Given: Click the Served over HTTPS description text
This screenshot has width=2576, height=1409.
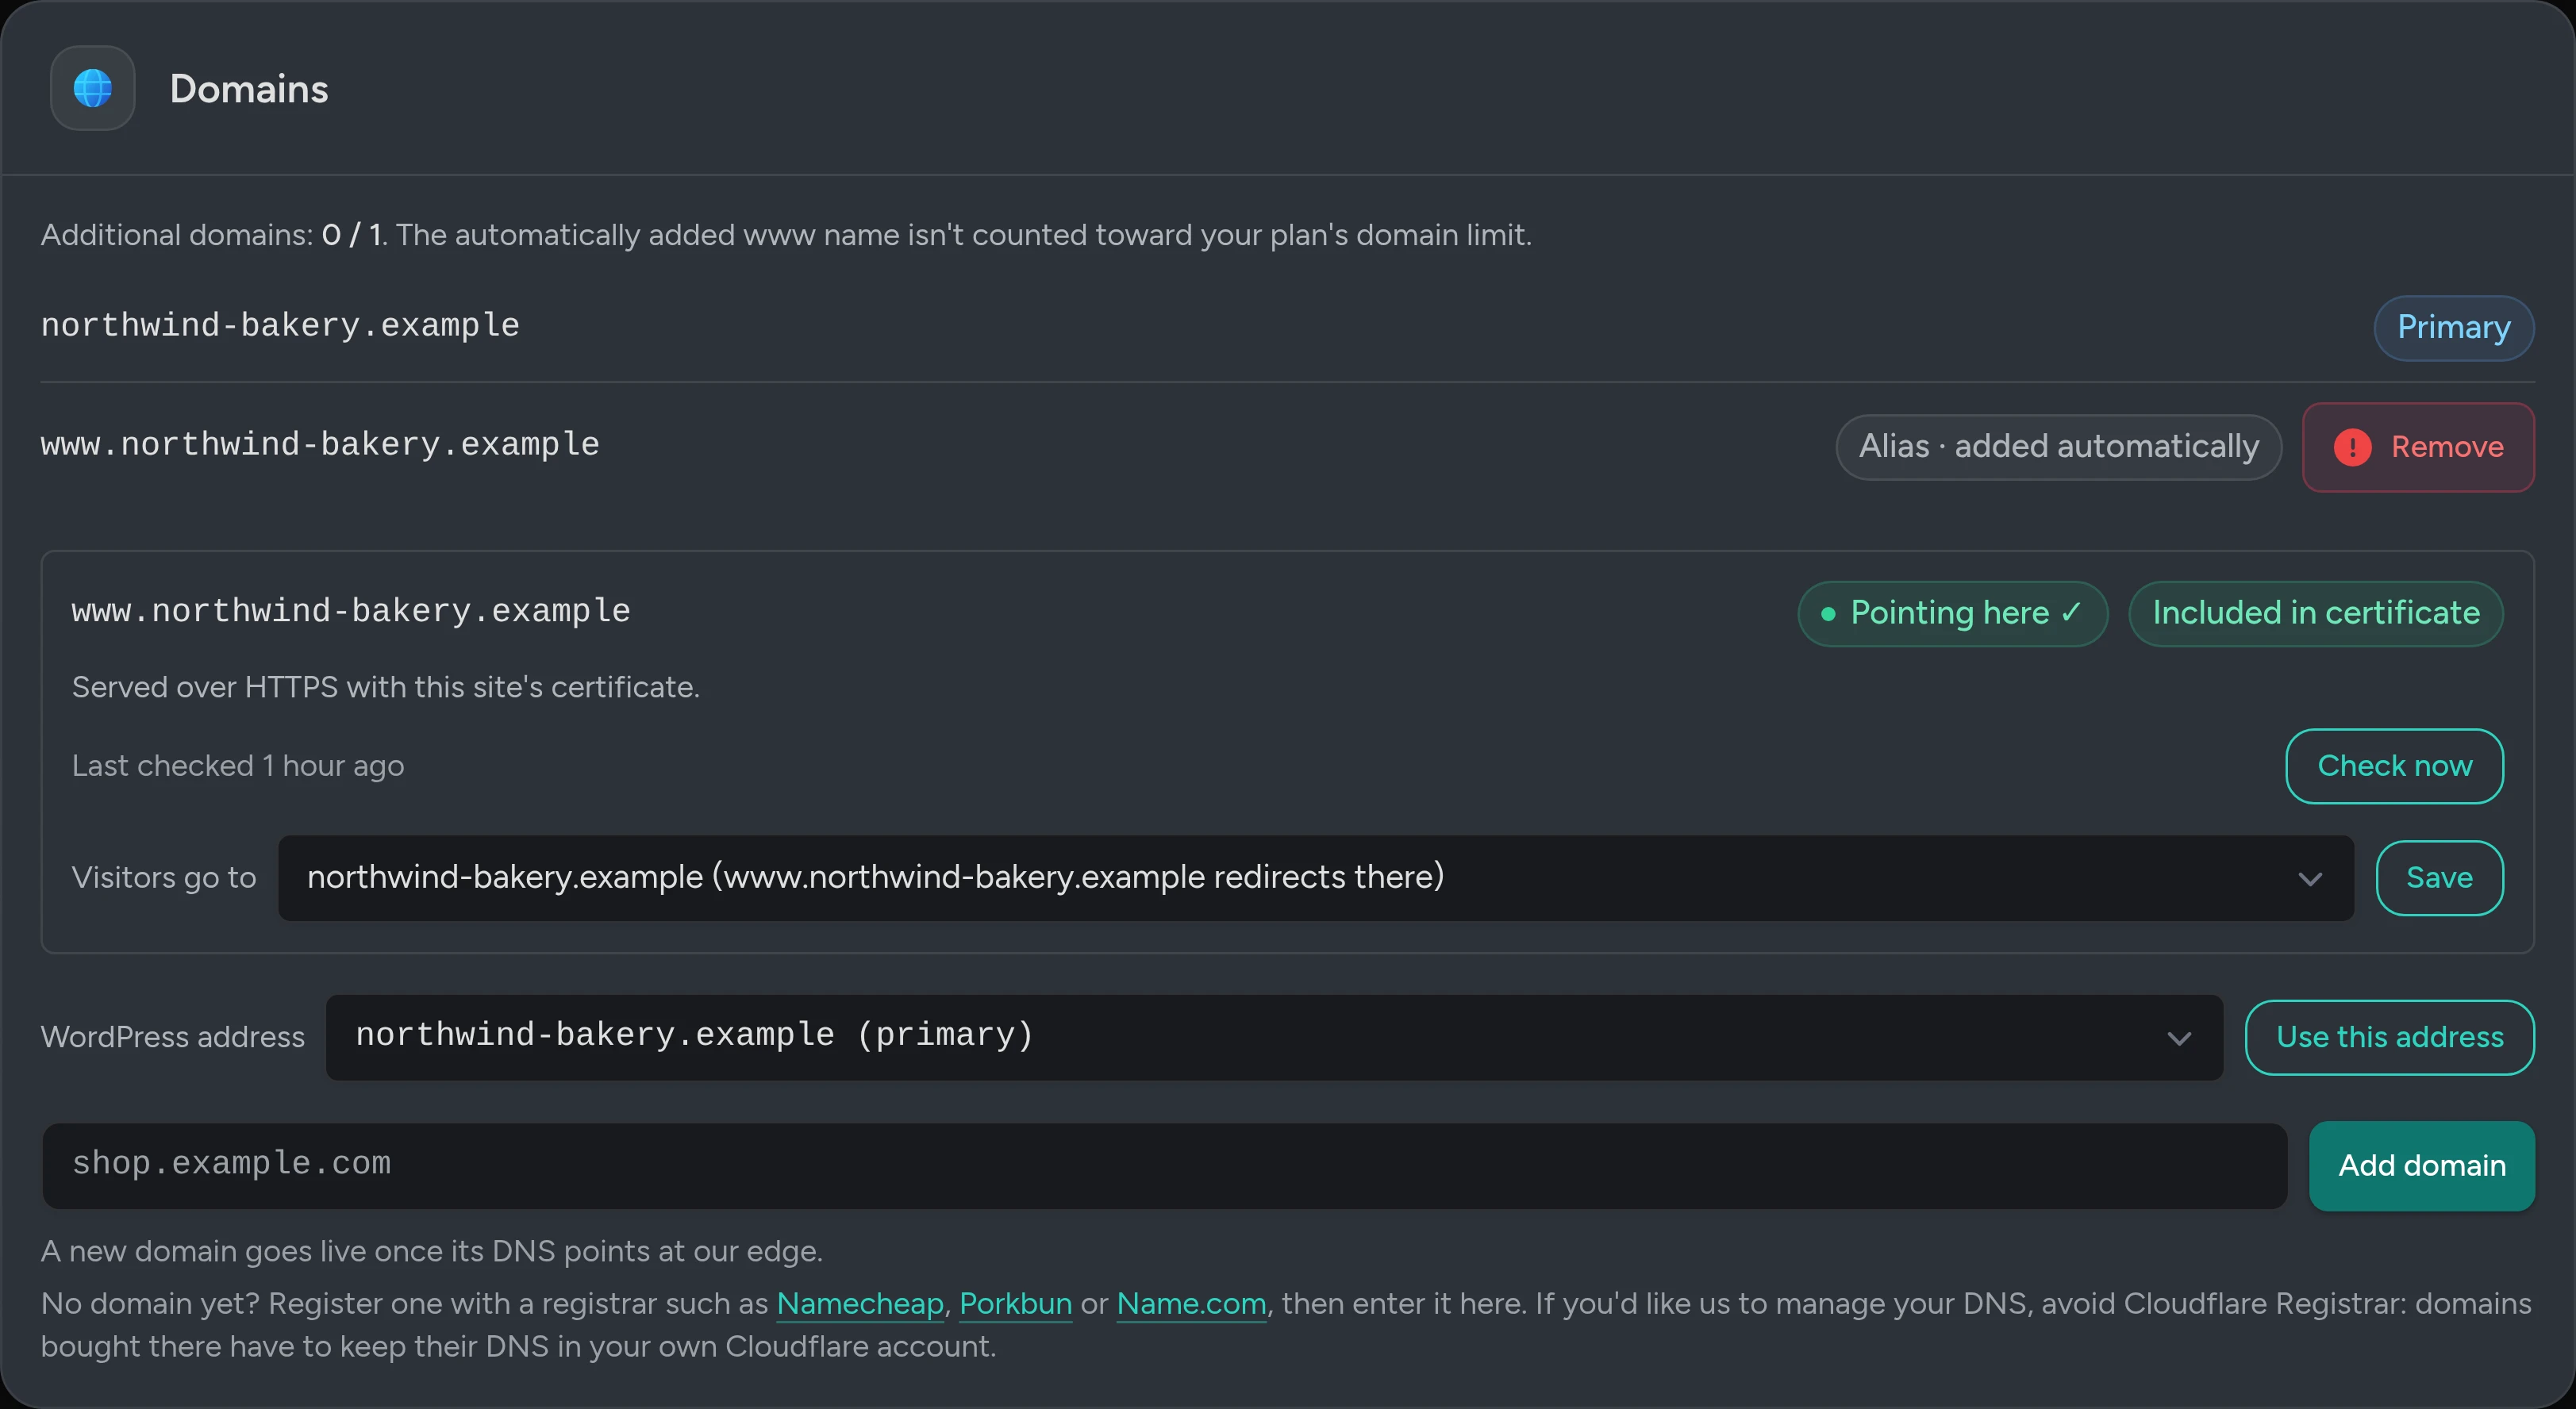Looking at the screenshot, I should pyautogui.click(x=385, y=688).
